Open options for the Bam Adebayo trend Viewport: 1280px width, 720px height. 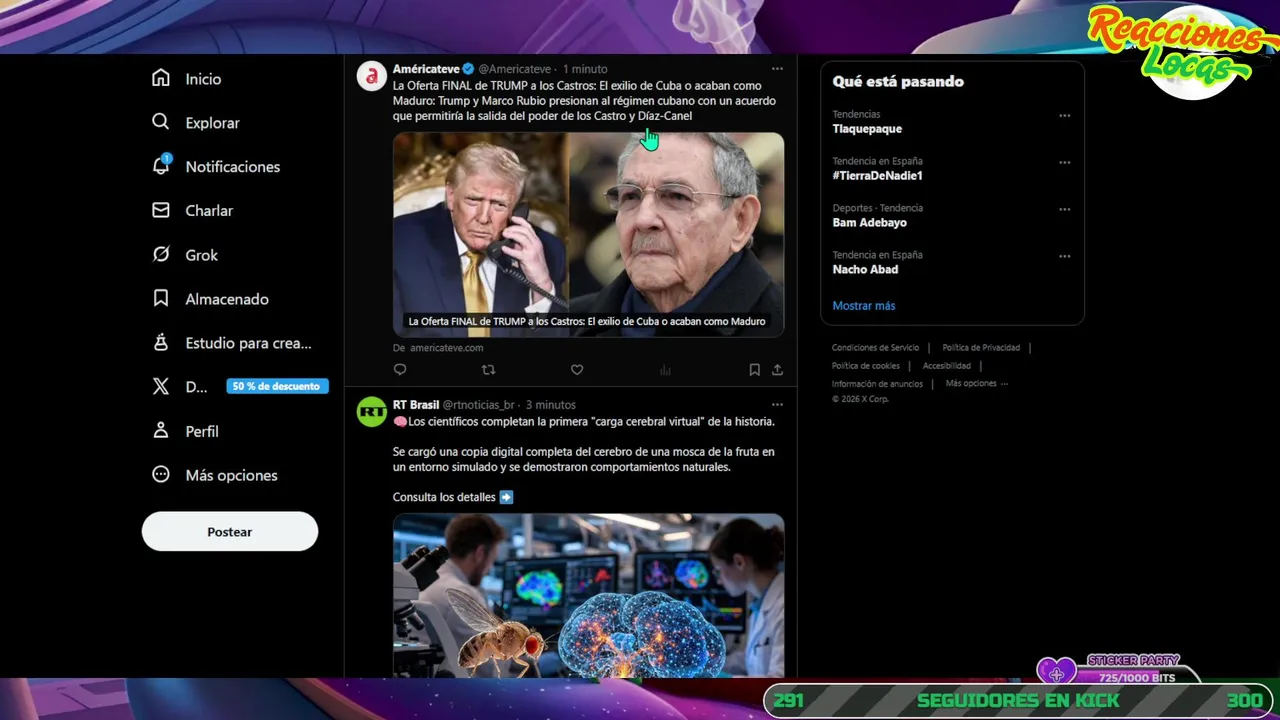click(x=1065, y=209)
